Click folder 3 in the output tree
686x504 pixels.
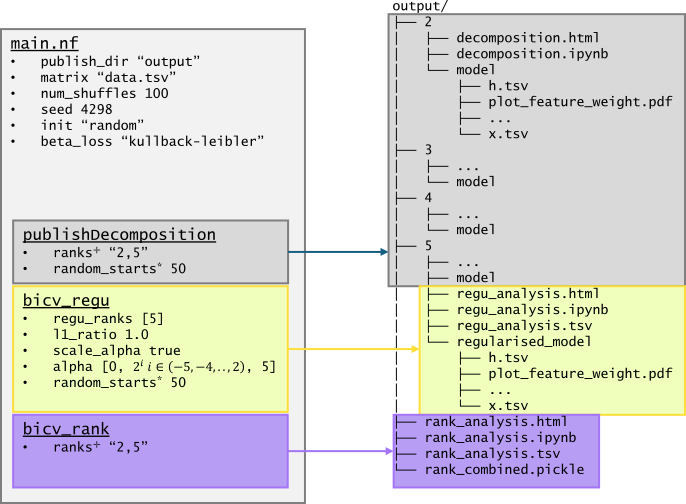428,150
